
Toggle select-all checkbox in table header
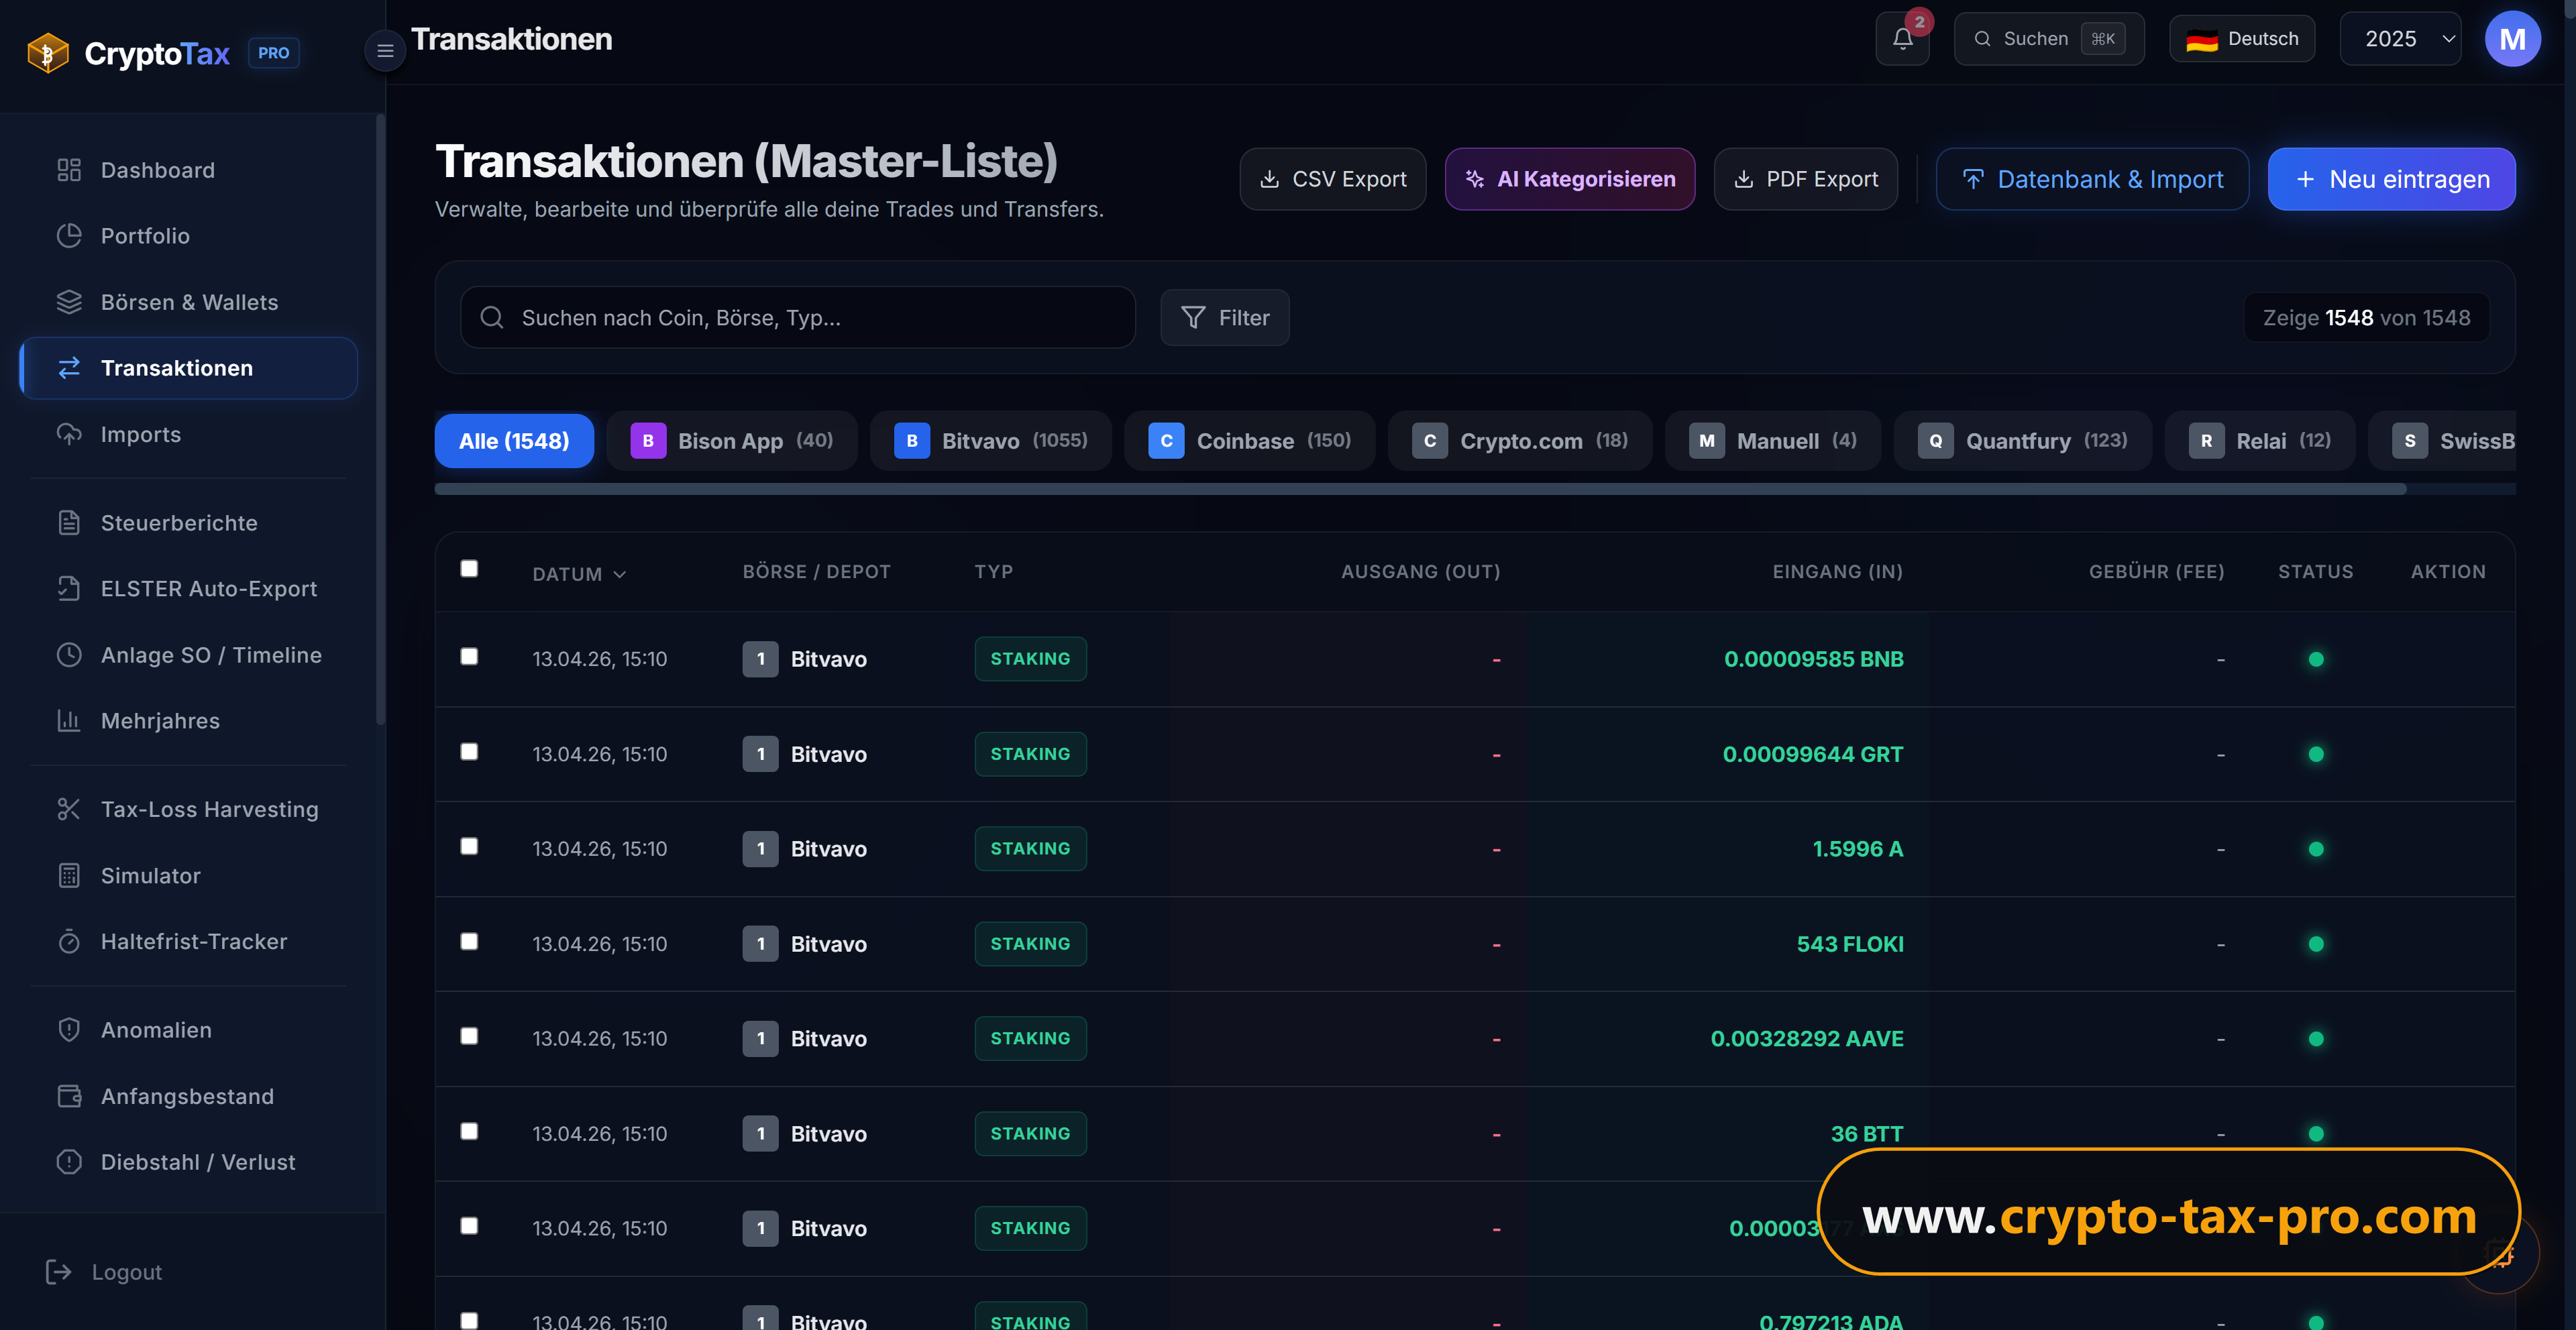469,569
